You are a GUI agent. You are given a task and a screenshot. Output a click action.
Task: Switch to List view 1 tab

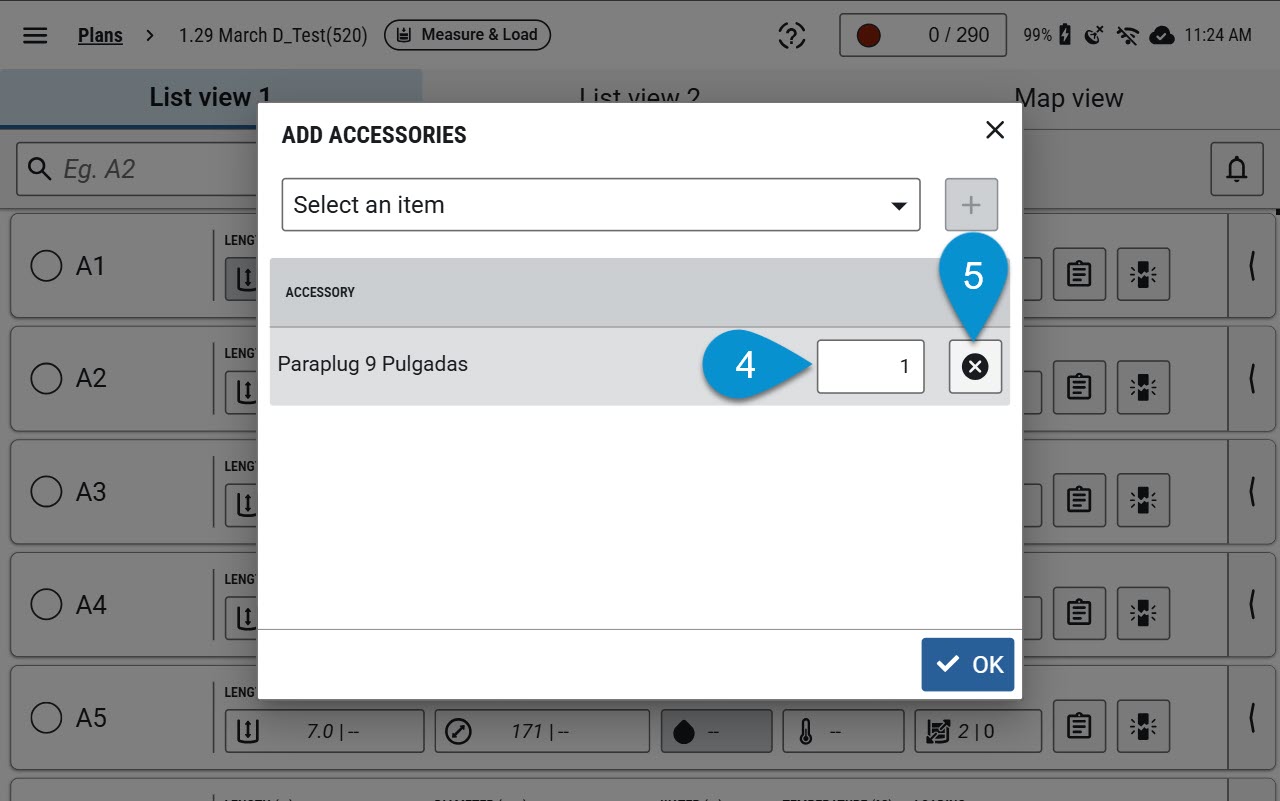[x=211, y=98]
